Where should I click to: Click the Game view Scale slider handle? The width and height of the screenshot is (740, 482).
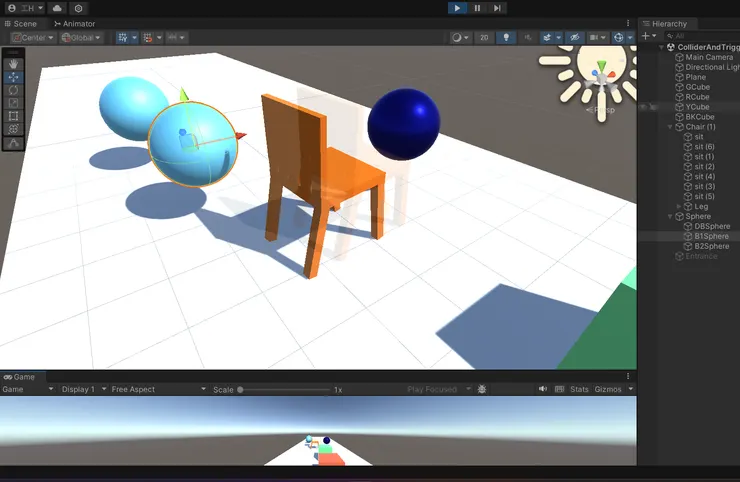click(x=240, y=390)
